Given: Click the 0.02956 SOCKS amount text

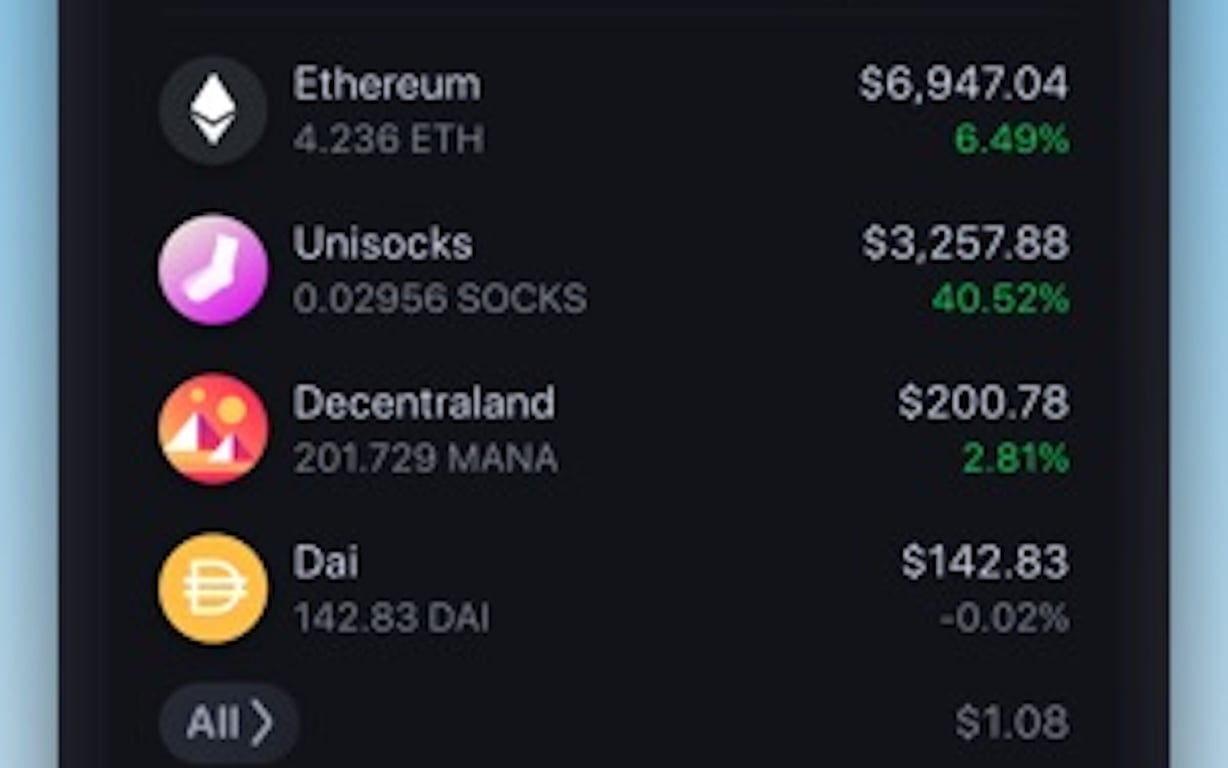Looking at the screenshot, I should pyautogui.click(x=440, y=299).
